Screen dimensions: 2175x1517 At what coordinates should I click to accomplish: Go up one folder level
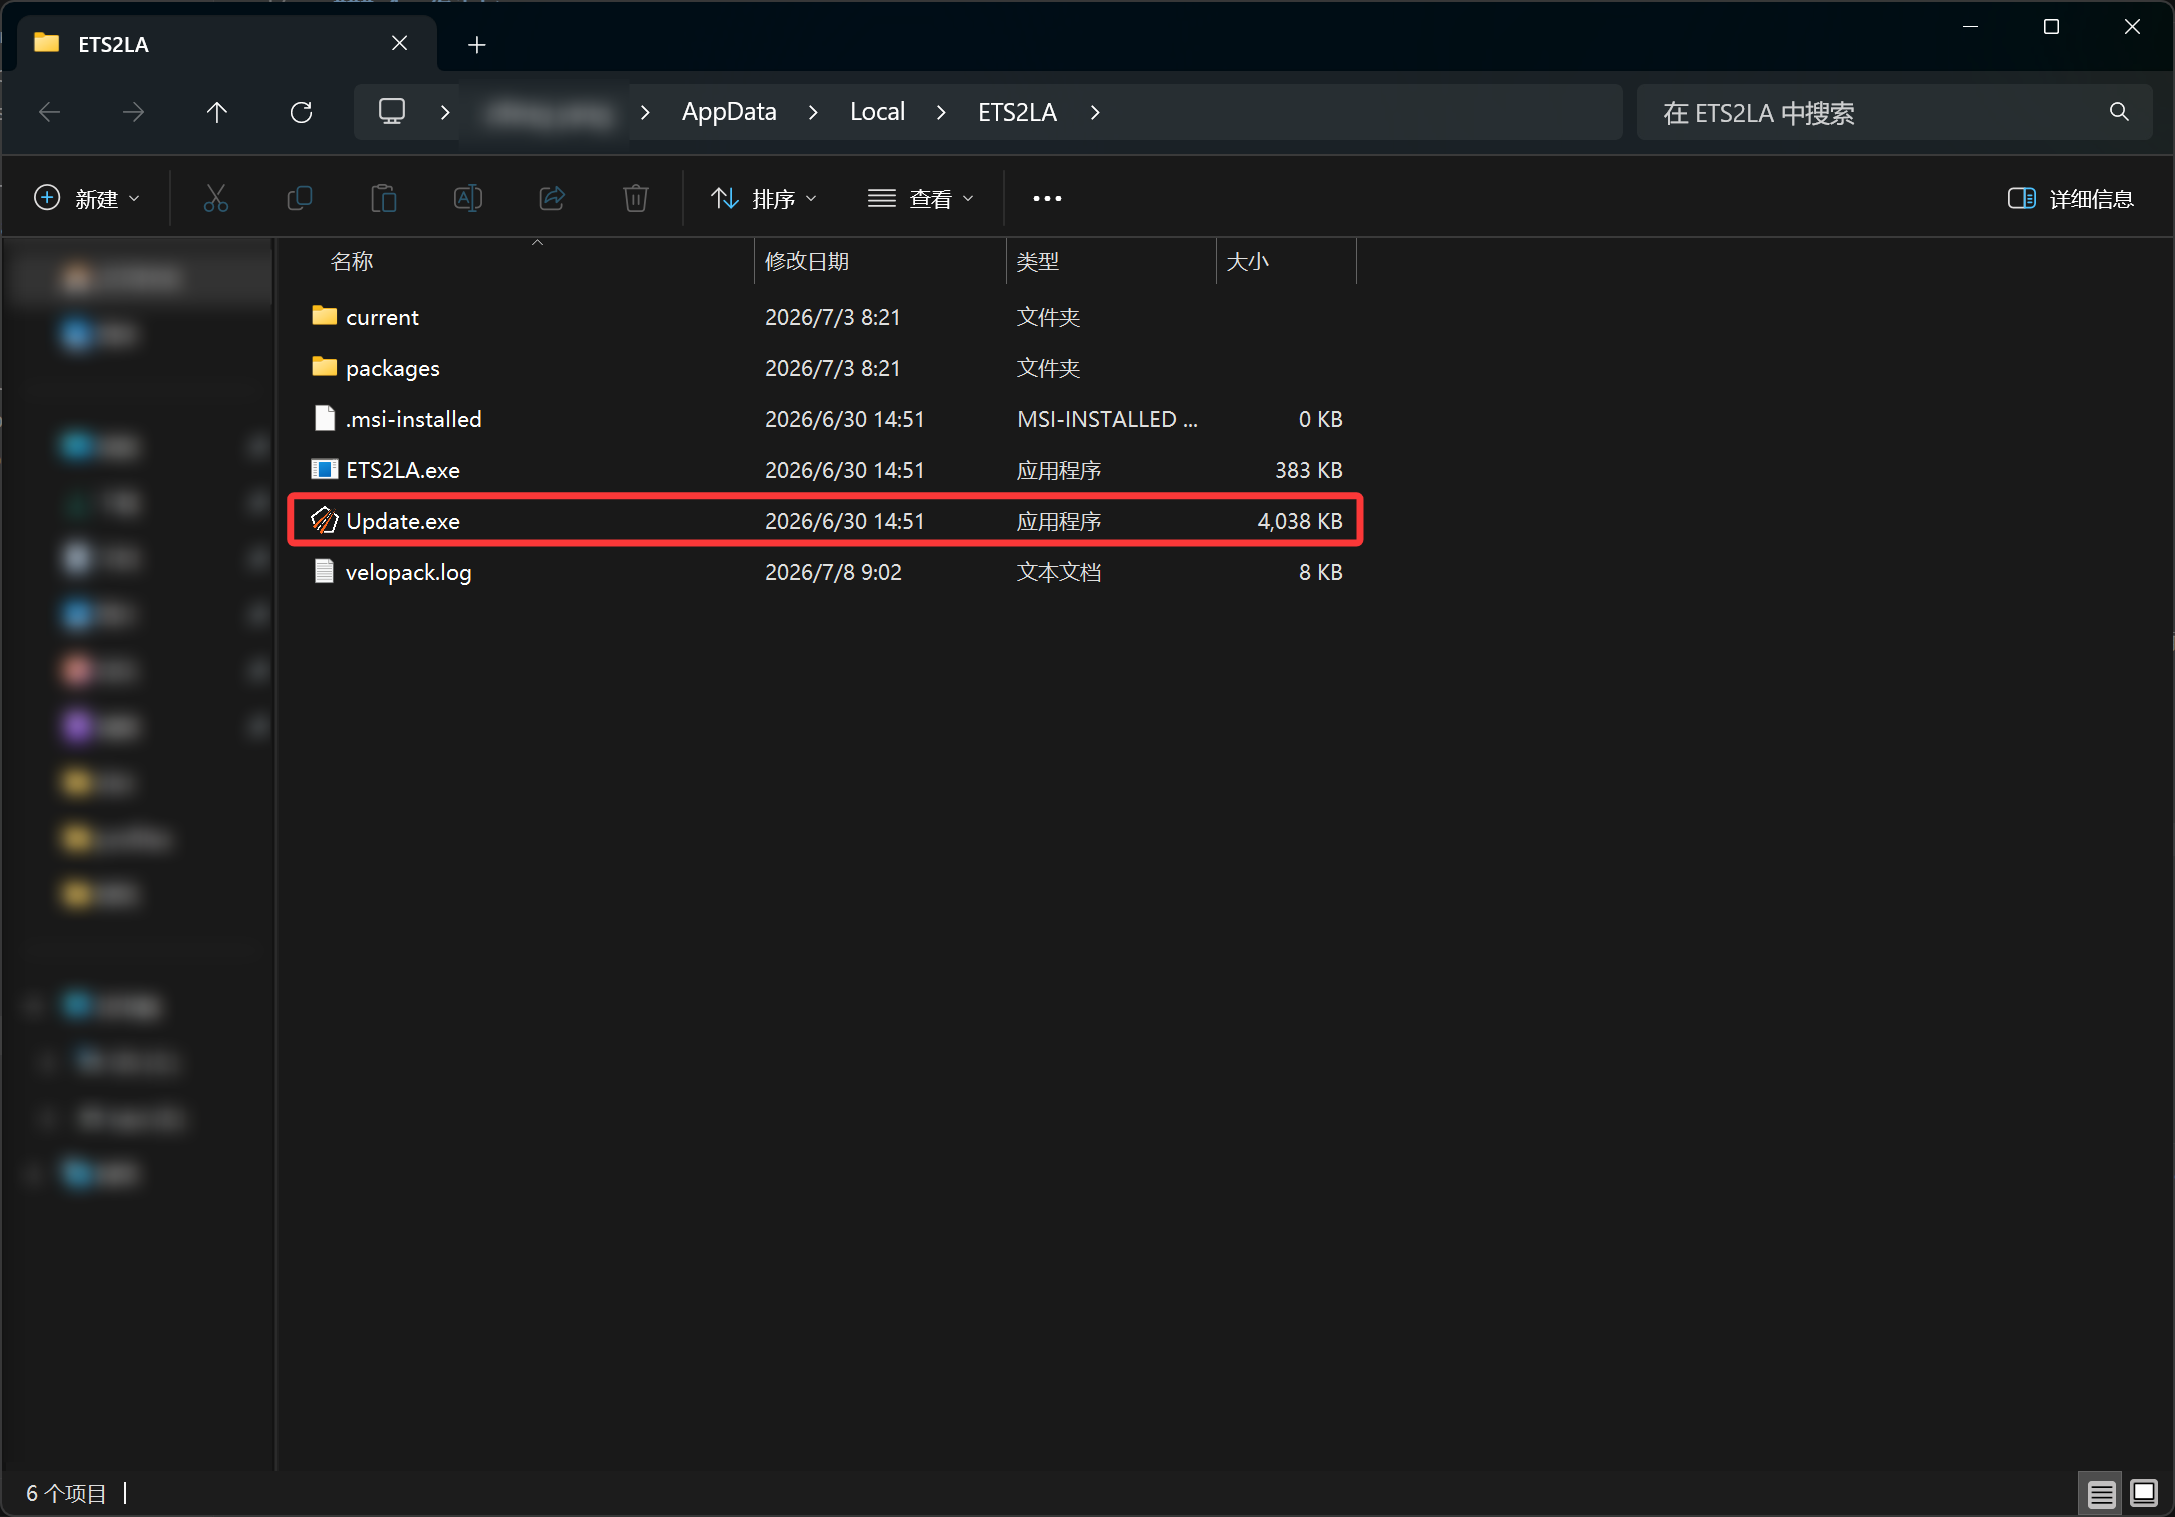217,112
